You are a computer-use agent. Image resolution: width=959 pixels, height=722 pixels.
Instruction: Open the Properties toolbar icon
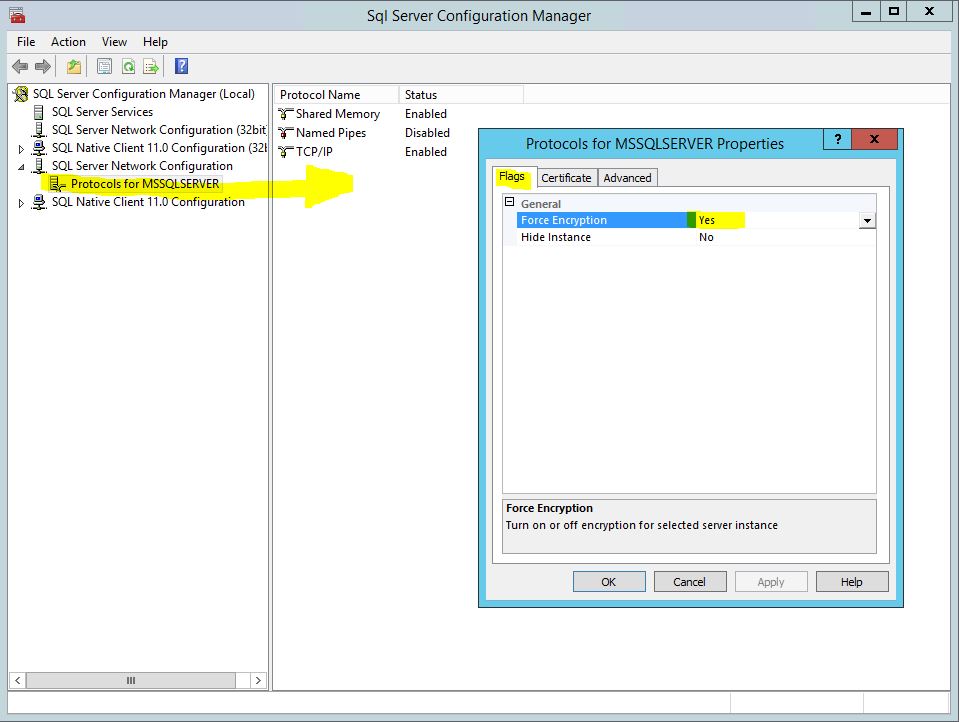click(x=105, y=66)
